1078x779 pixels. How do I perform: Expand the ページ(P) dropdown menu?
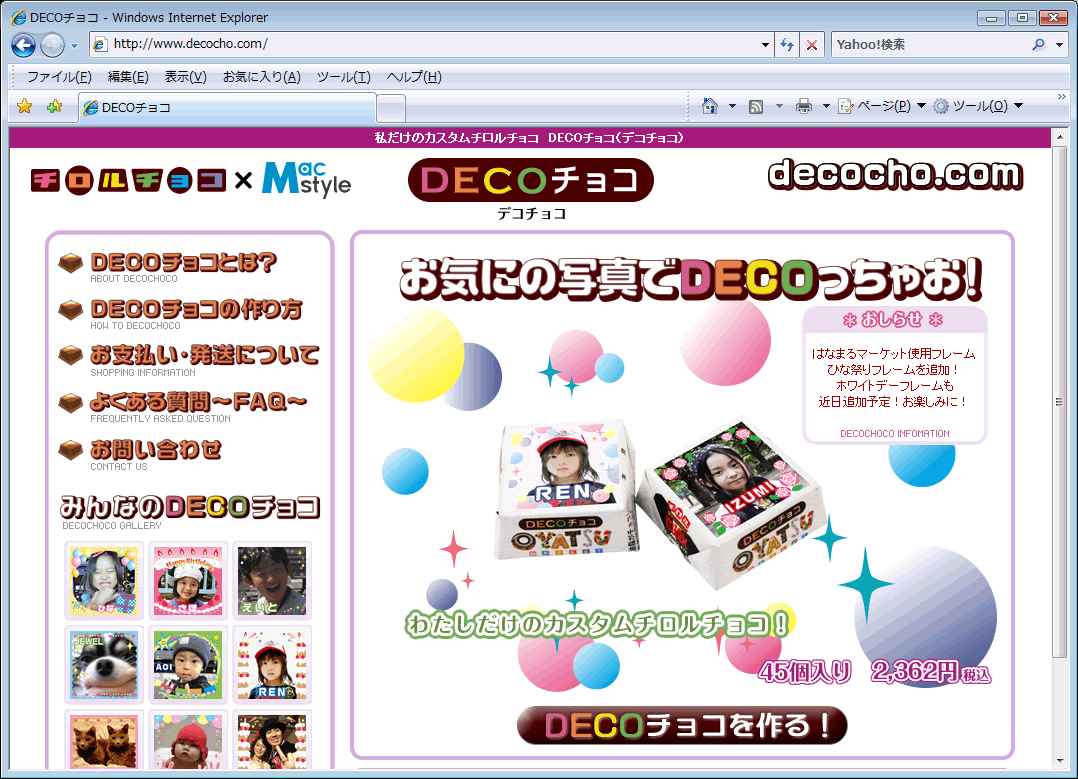(x=880, y=106)
